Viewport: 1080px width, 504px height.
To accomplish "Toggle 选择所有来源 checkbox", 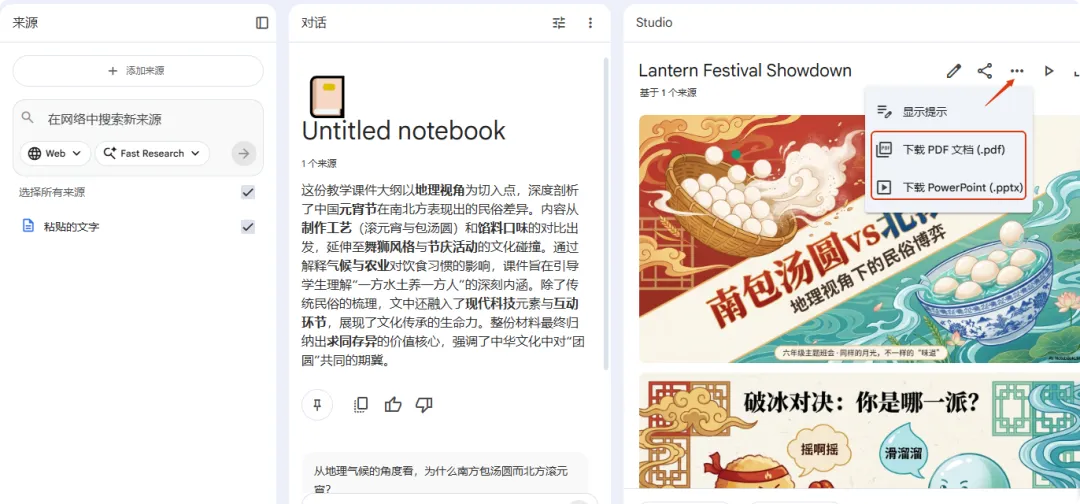I will coord(248,193).
